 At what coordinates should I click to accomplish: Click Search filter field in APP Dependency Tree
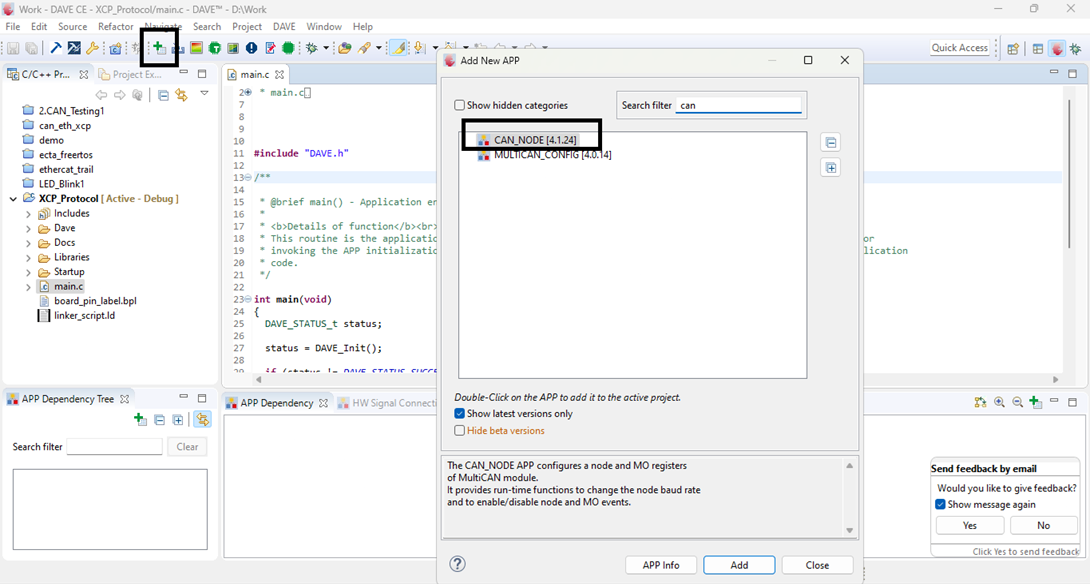(x=115, y=446)
